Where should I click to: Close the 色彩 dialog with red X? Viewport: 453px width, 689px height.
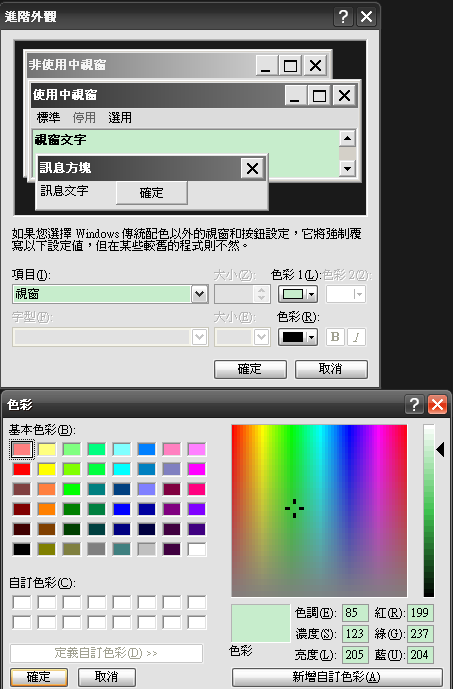[437, 404]
